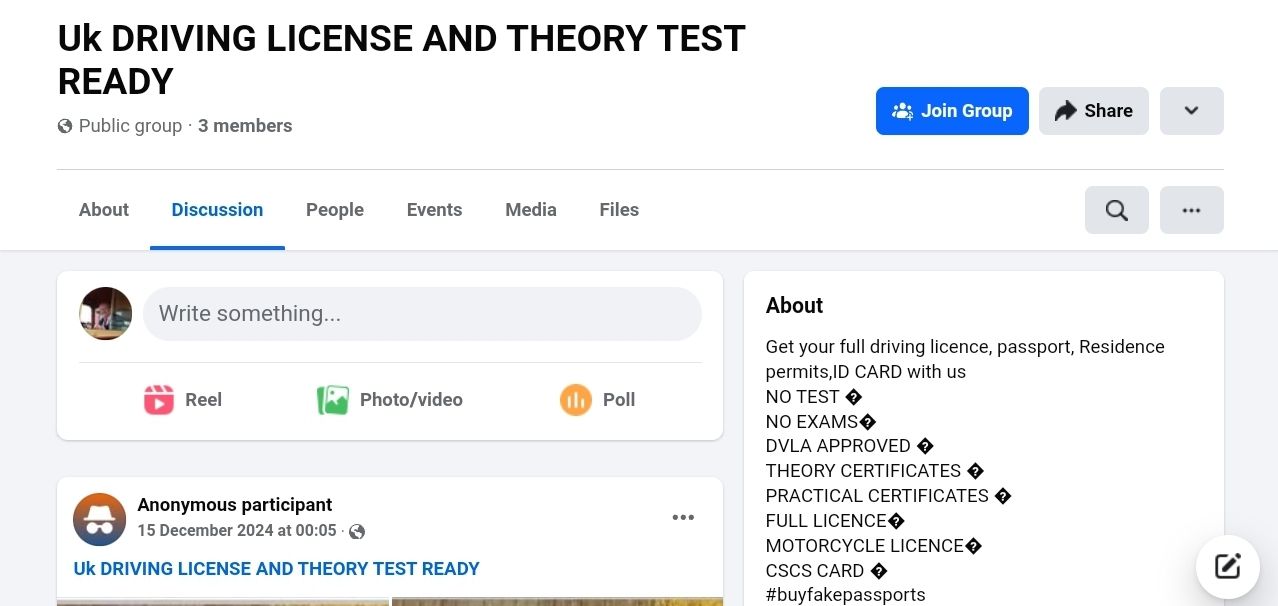Open the post's three-dots options menu
Viewport: 1278px width, 606px height.
[x=683, y=517]
